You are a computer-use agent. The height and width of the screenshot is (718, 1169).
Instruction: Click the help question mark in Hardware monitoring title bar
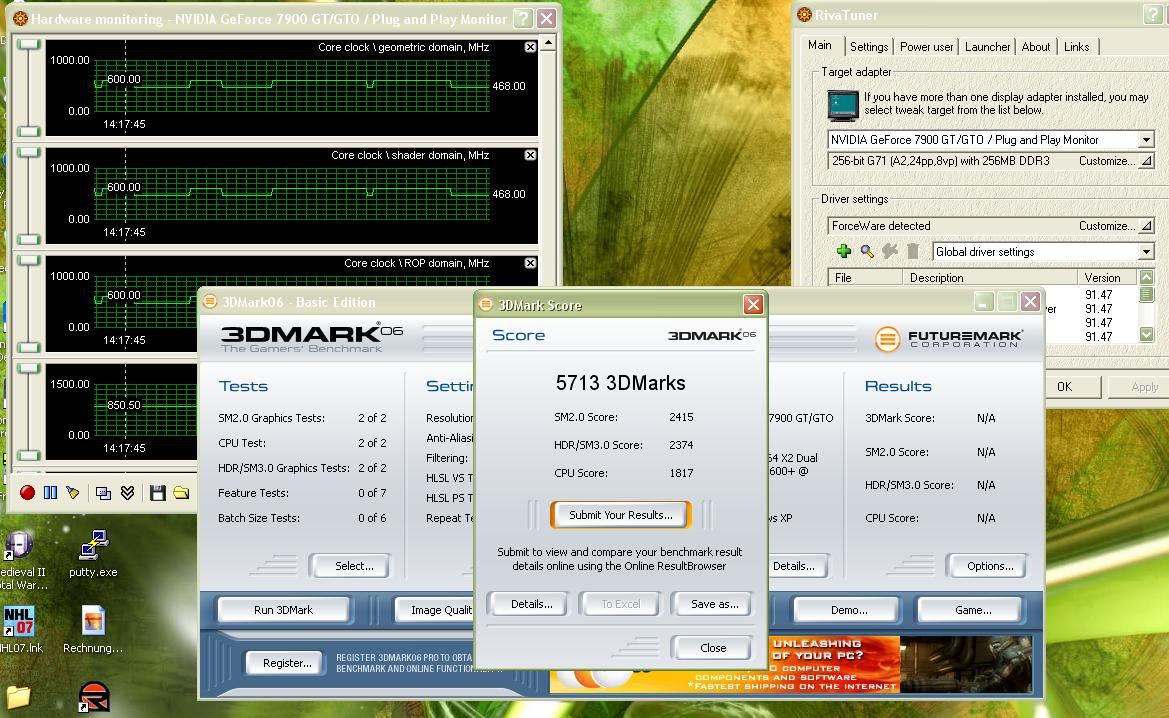524,19
